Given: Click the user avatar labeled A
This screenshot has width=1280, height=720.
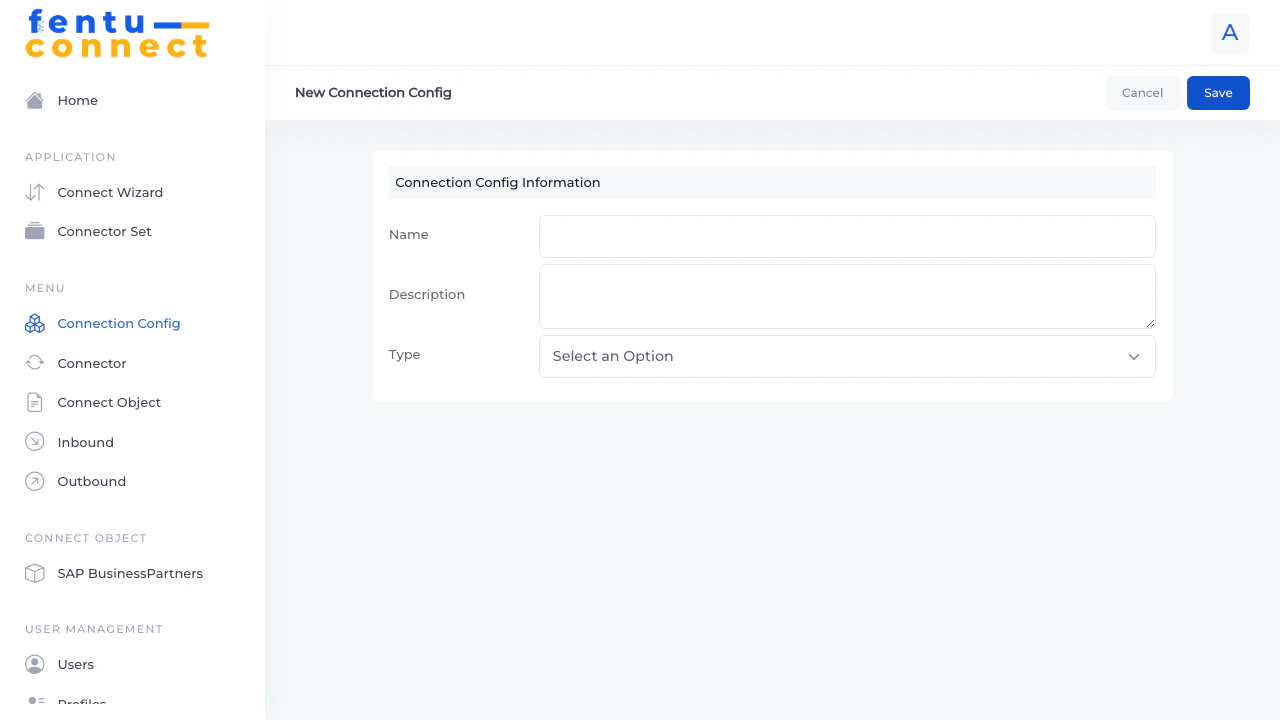Looking at the screenshot, I should tap(1229, 33).
